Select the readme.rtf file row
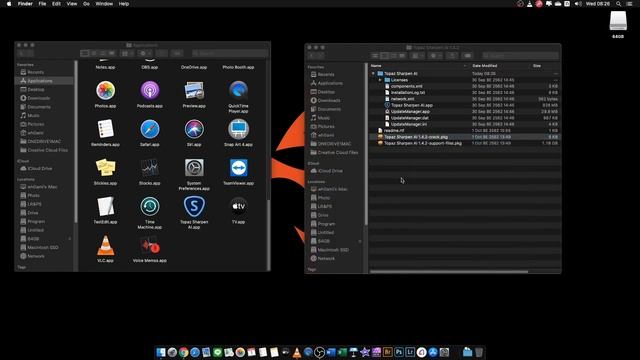 464,131
